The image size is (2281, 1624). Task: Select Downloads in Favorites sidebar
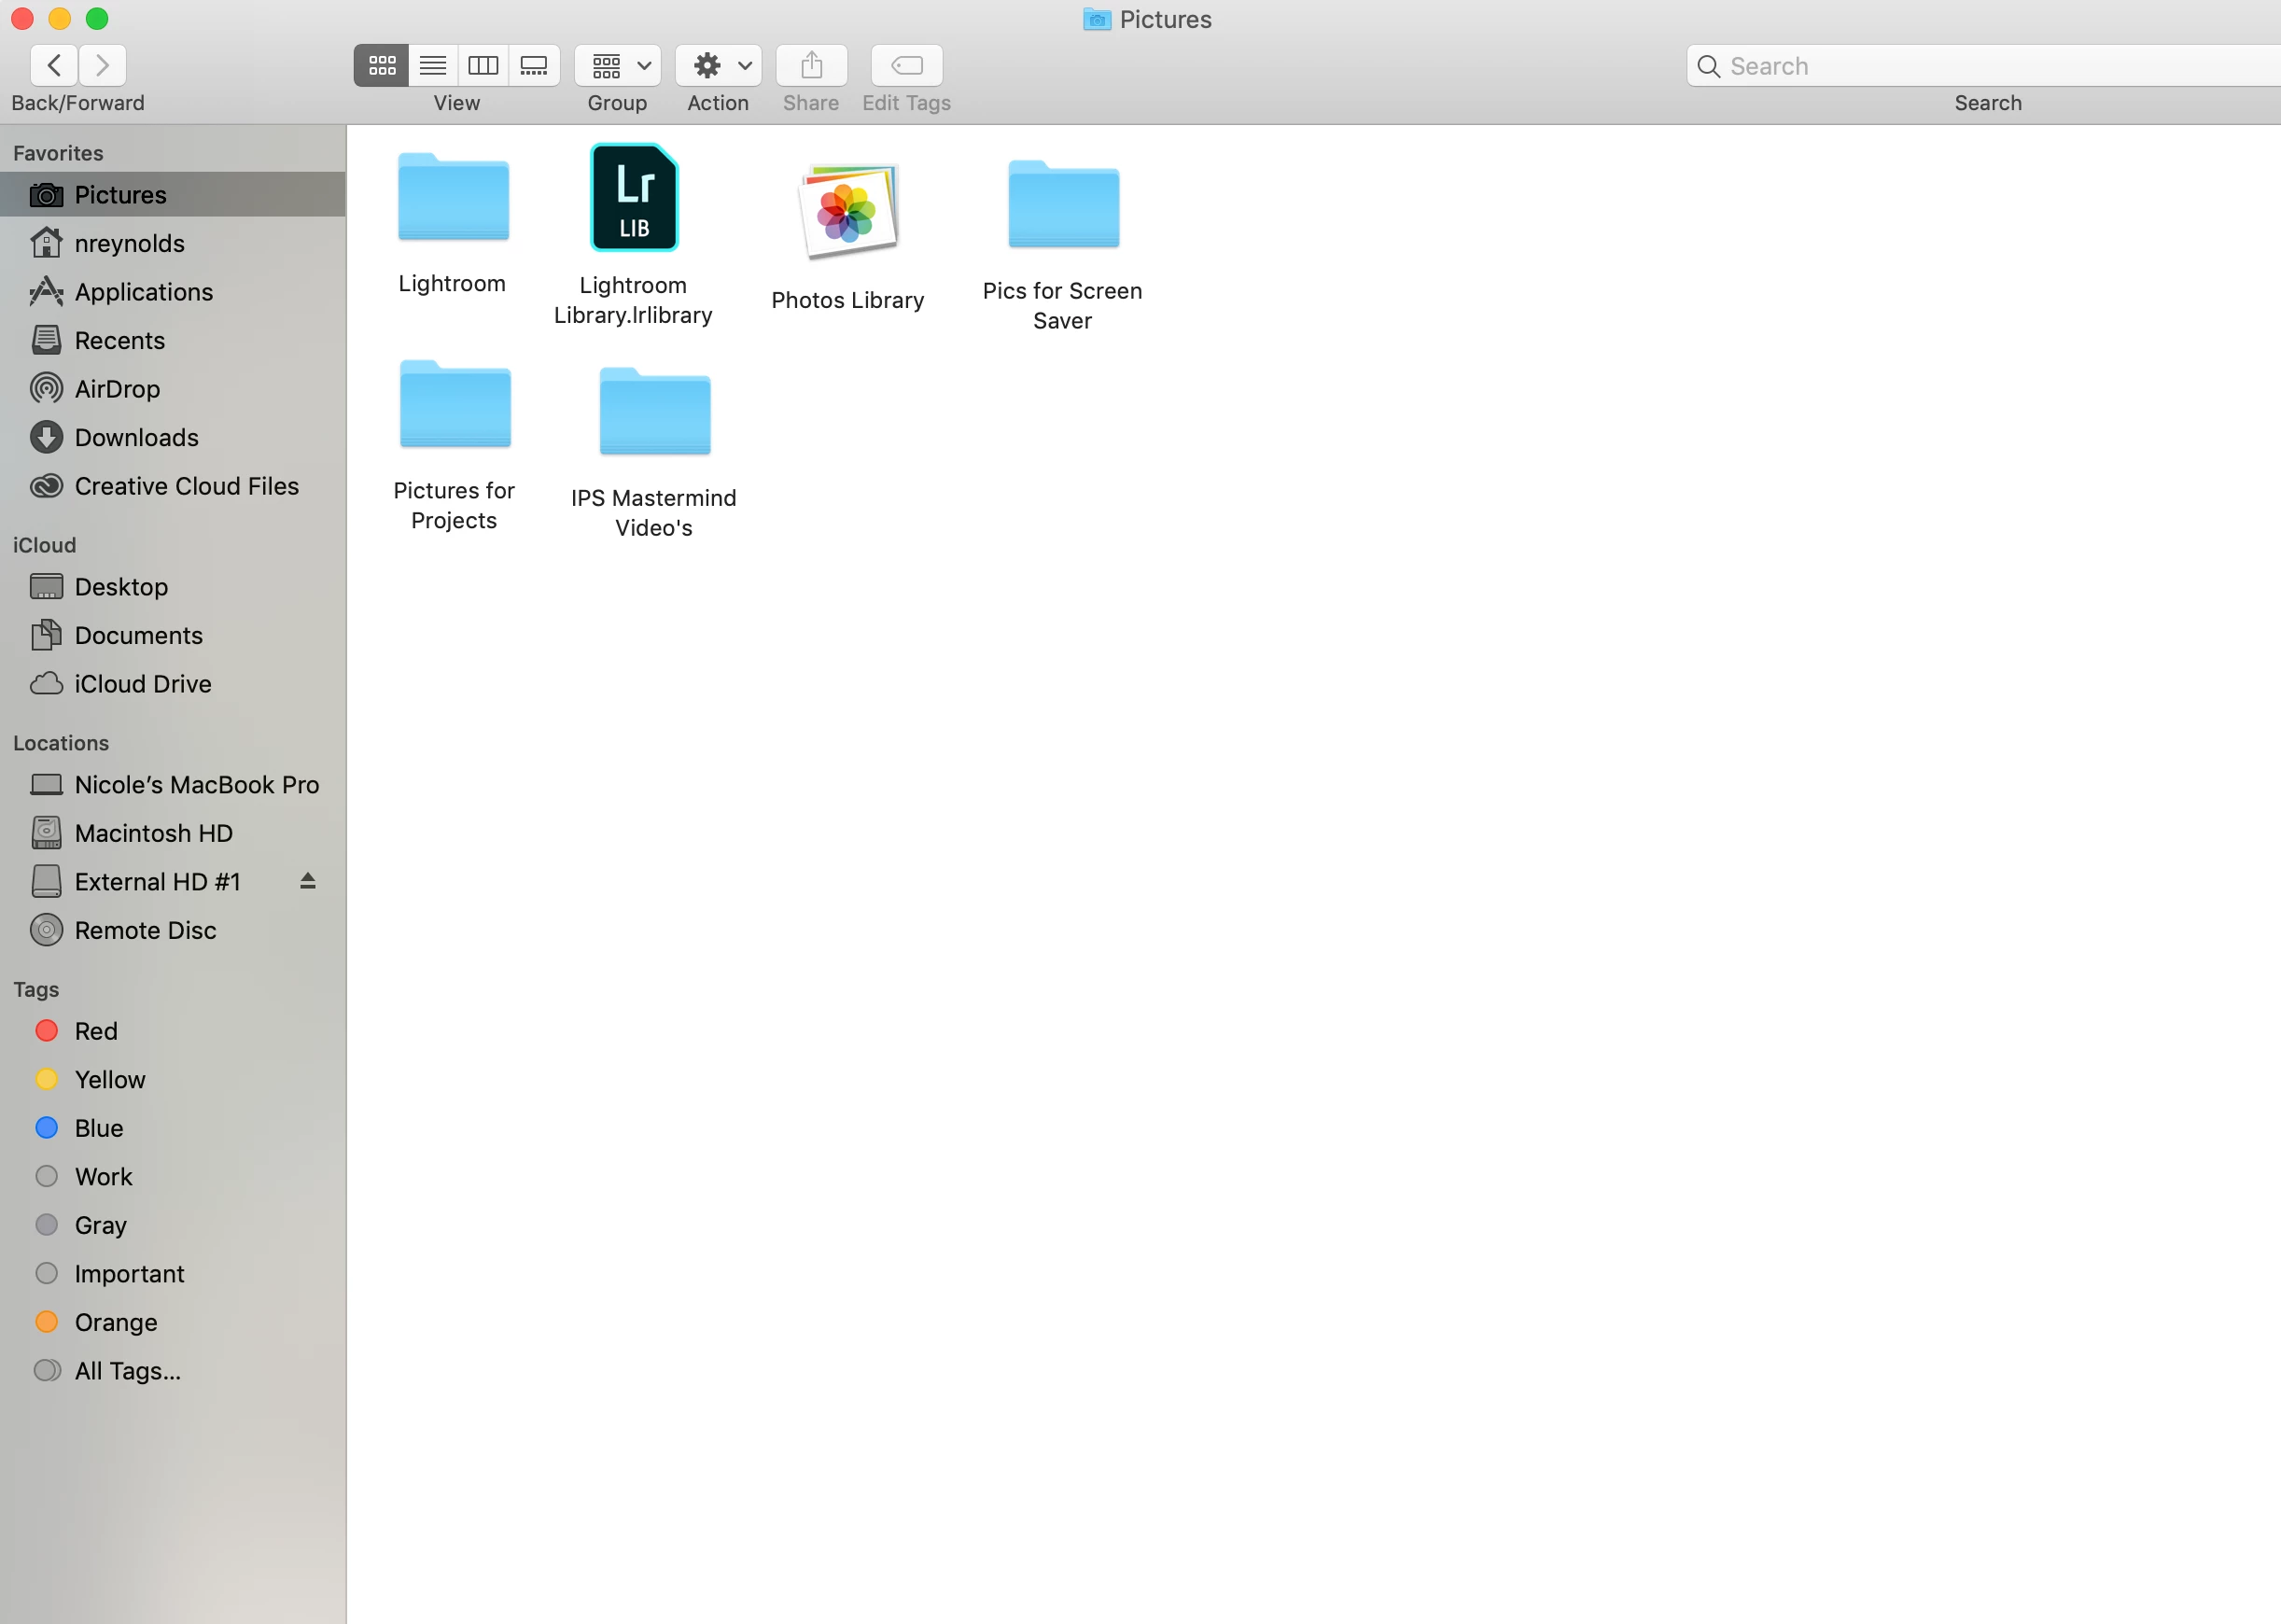pos(136,437)
